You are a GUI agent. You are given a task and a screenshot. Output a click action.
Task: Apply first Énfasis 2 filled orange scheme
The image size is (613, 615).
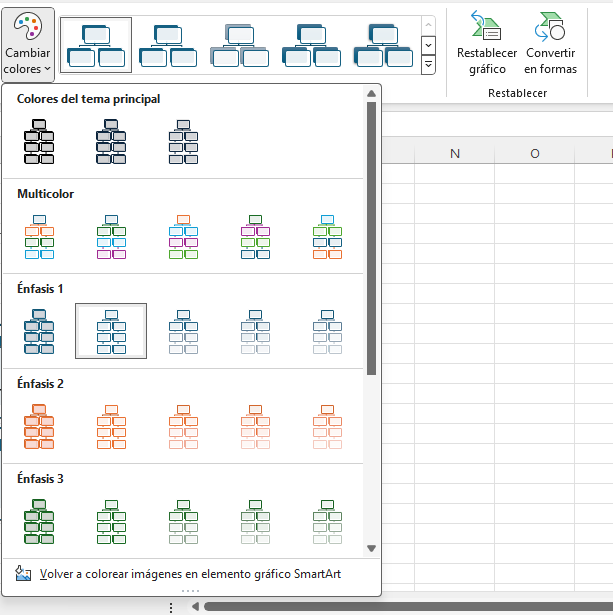(x=39, y=427)
